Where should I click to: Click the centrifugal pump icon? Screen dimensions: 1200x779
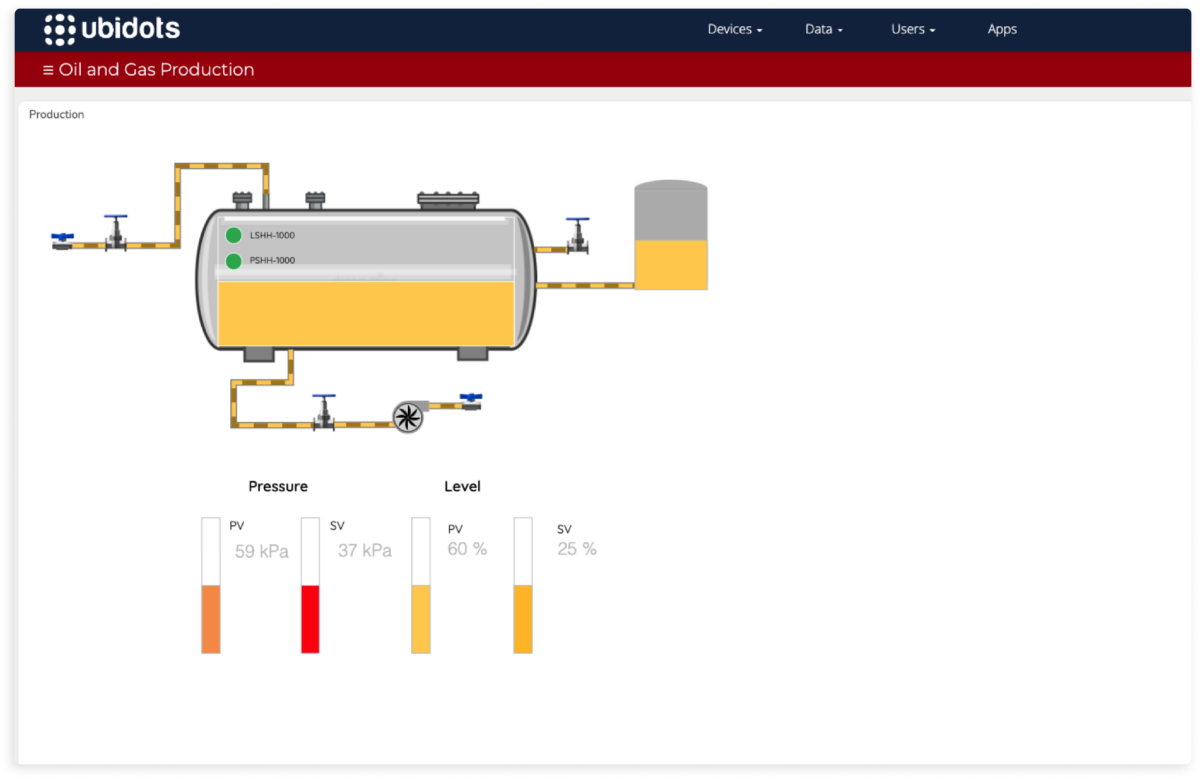pyautogui.click(x=408, y=416)
